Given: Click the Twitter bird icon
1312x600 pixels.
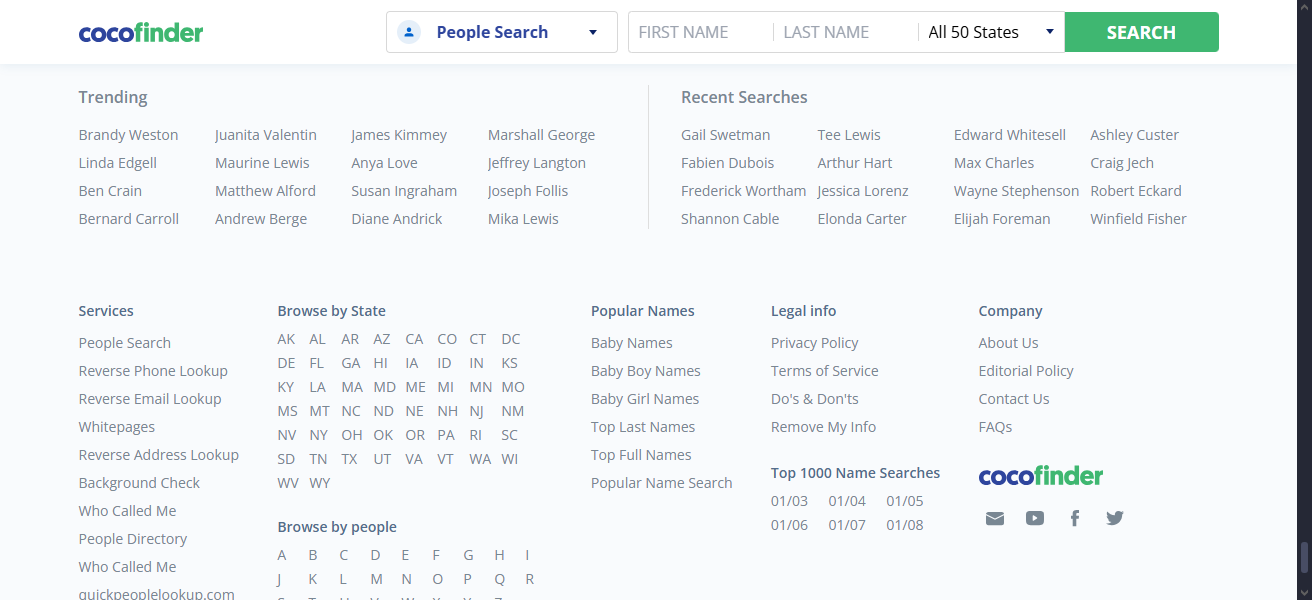Looking at the screenshot, I should pyautogui.click(x=1114, y=518).
